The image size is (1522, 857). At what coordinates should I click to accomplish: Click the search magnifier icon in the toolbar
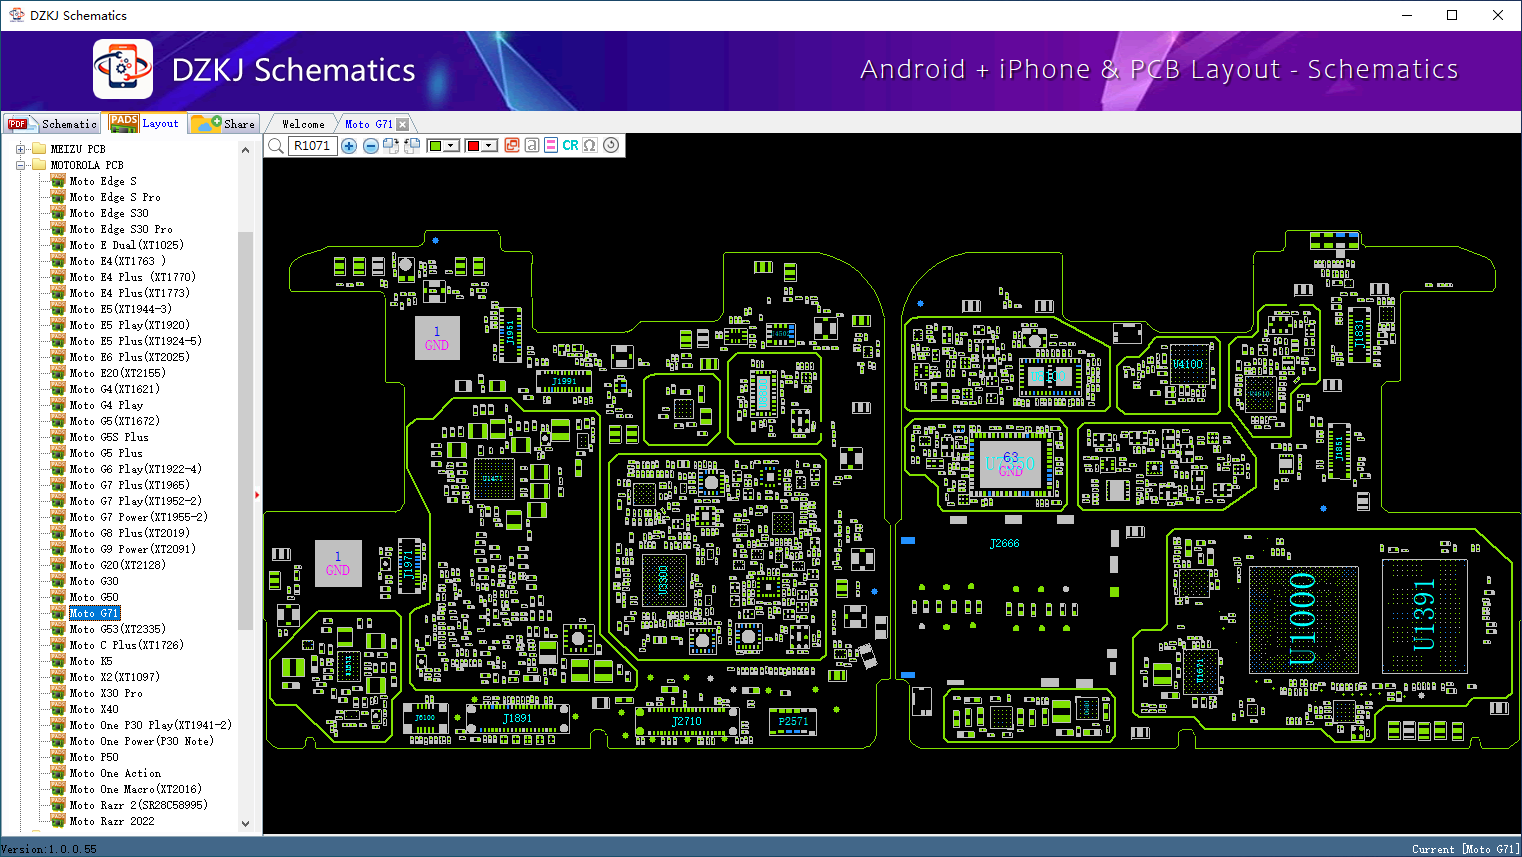point(276,146)
